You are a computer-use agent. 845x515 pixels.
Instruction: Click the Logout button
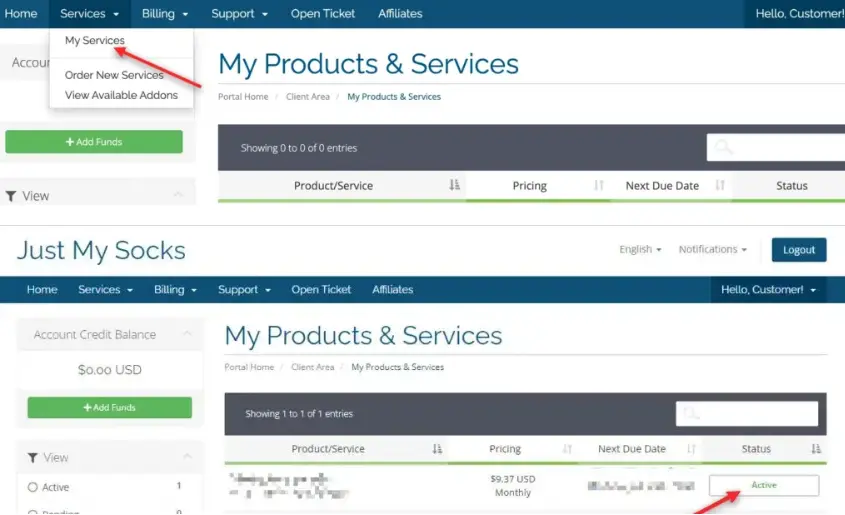tap(799, 250)
